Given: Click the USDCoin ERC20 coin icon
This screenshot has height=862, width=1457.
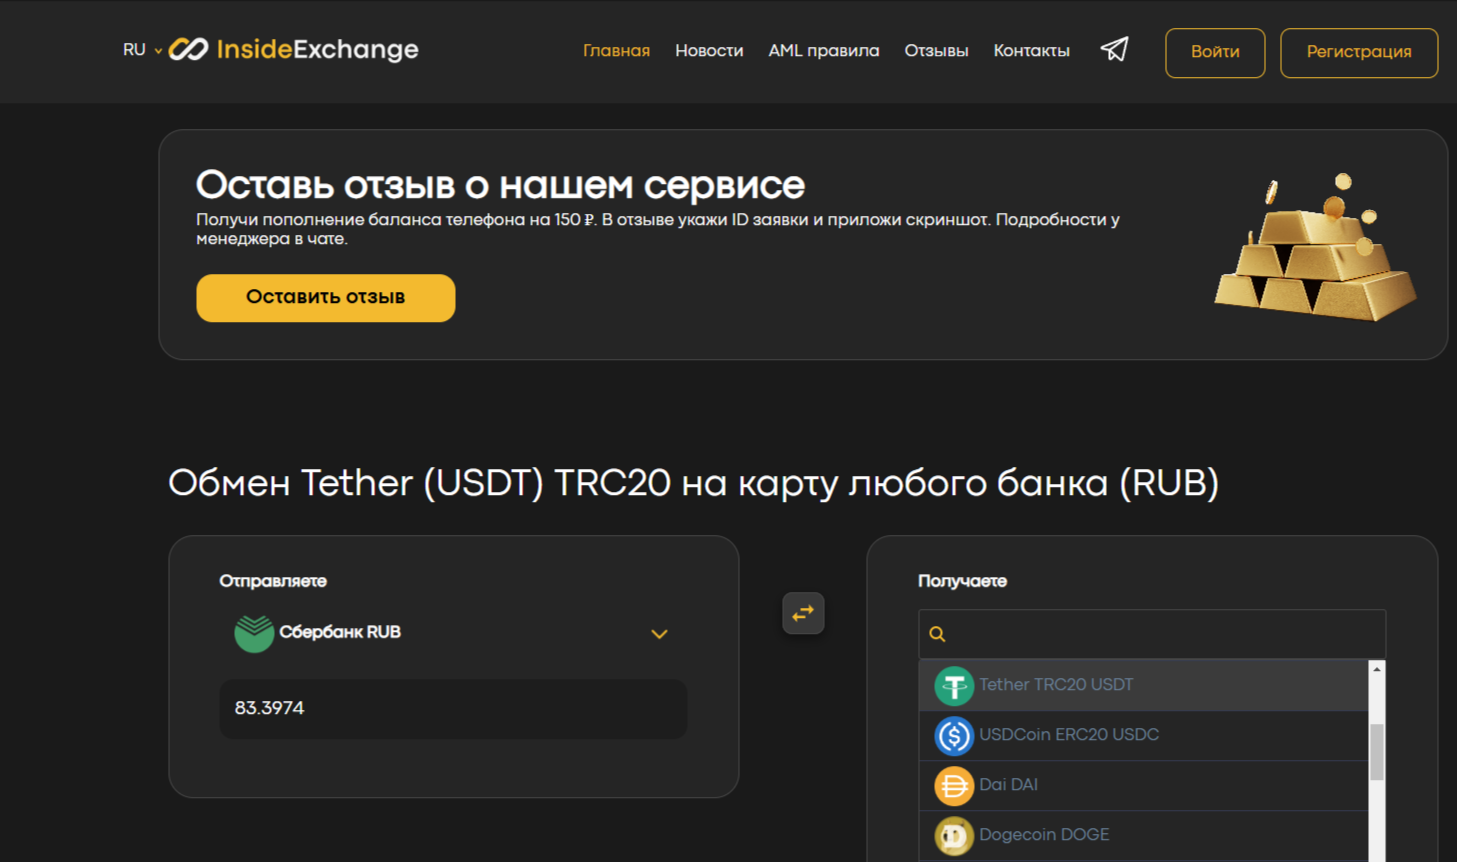Looking at the screenshot, I should pos(954,736).
